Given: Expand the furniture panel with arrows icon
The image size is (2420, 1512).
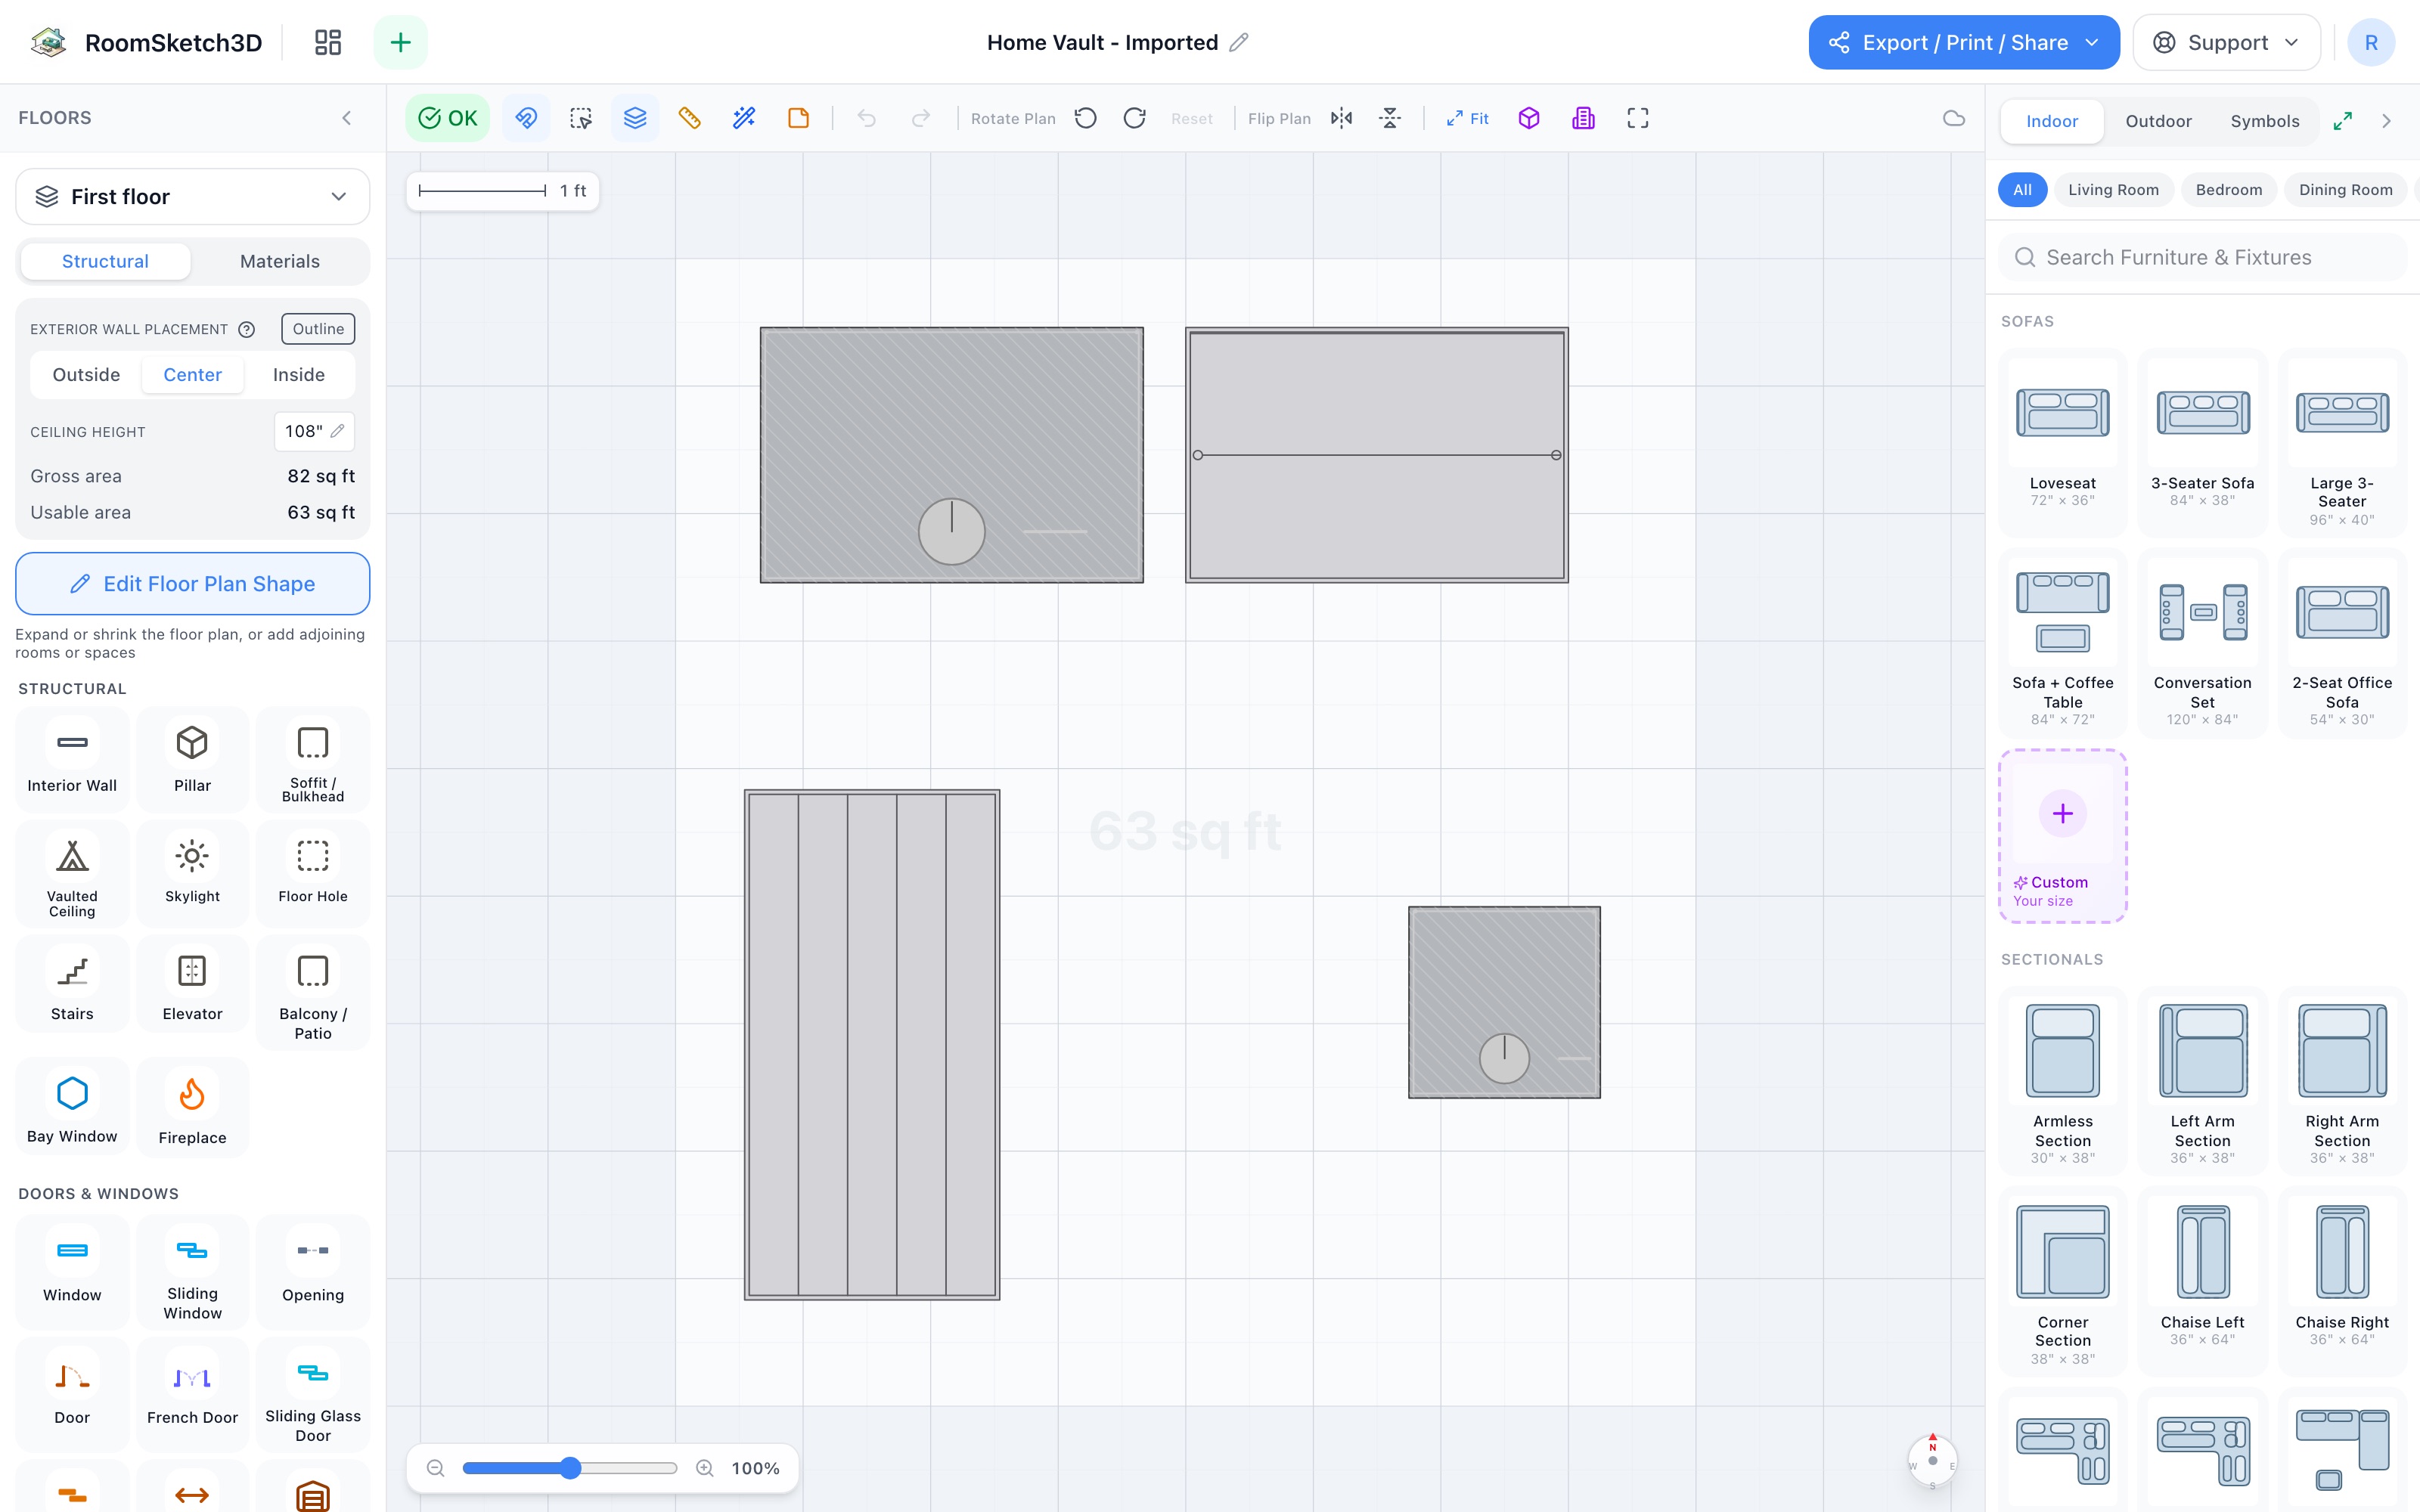Looking at the screenshot, I should coord(2343,121).
